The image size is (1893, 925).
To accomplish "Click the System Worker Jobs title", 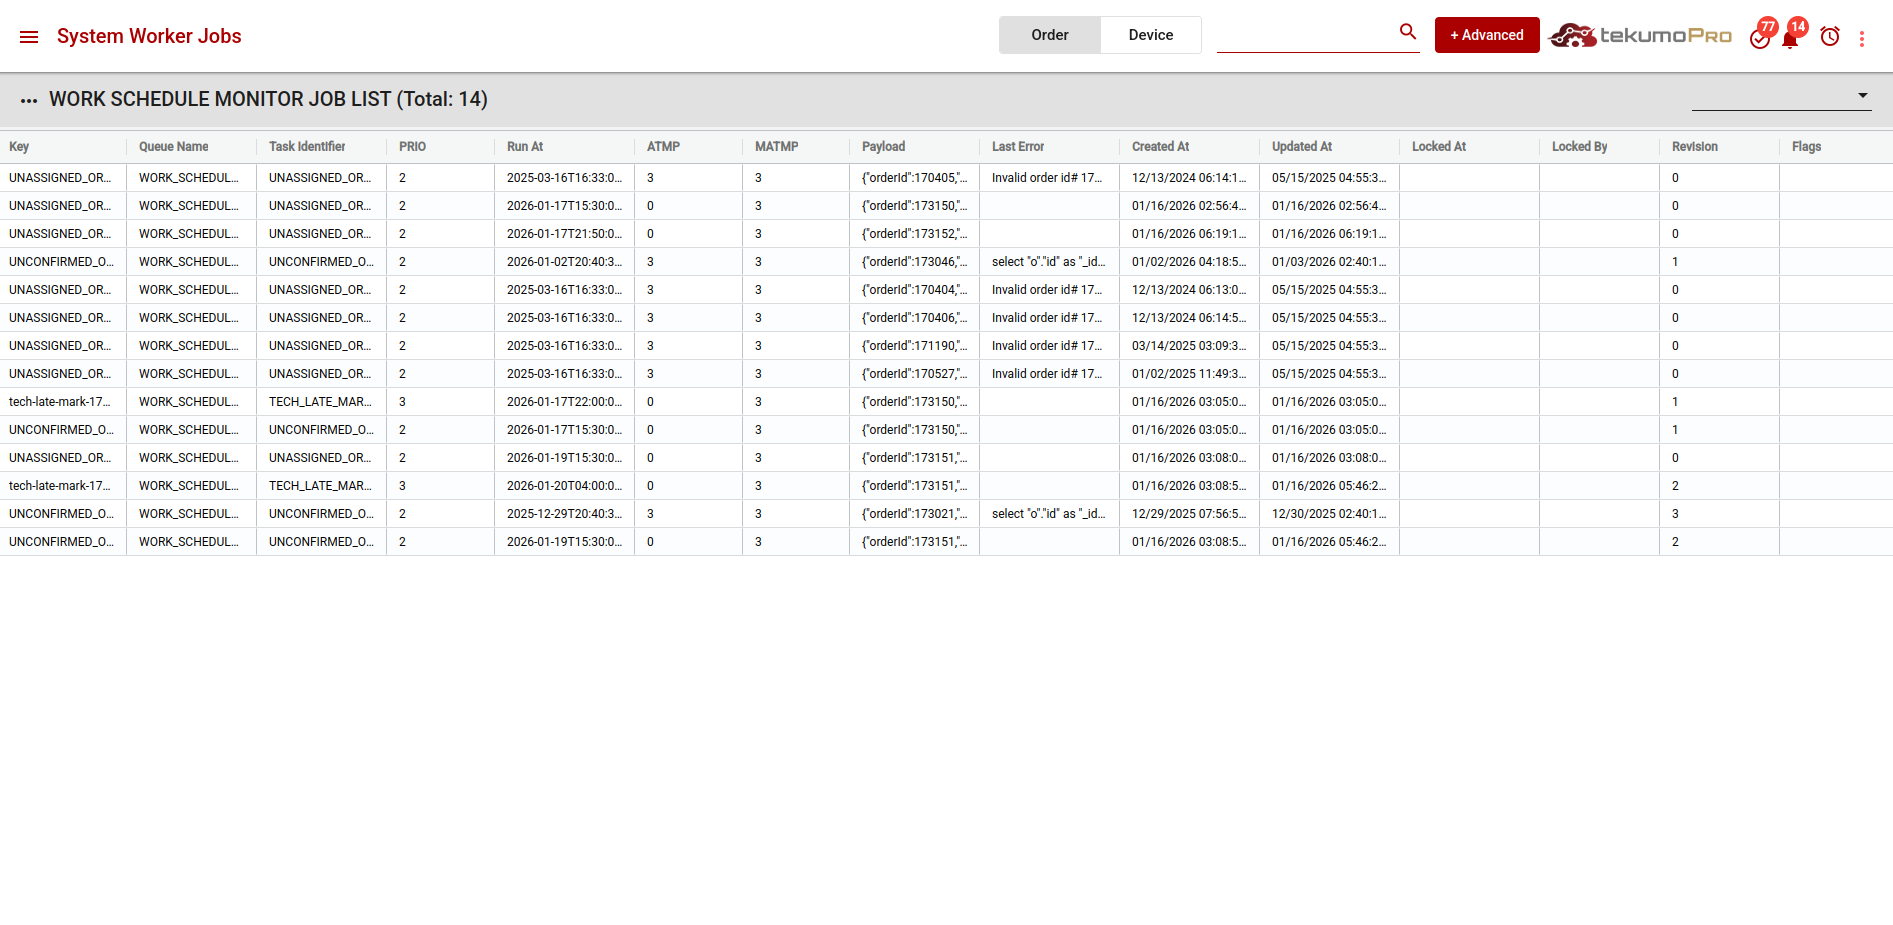I will [x=149, y=36].
